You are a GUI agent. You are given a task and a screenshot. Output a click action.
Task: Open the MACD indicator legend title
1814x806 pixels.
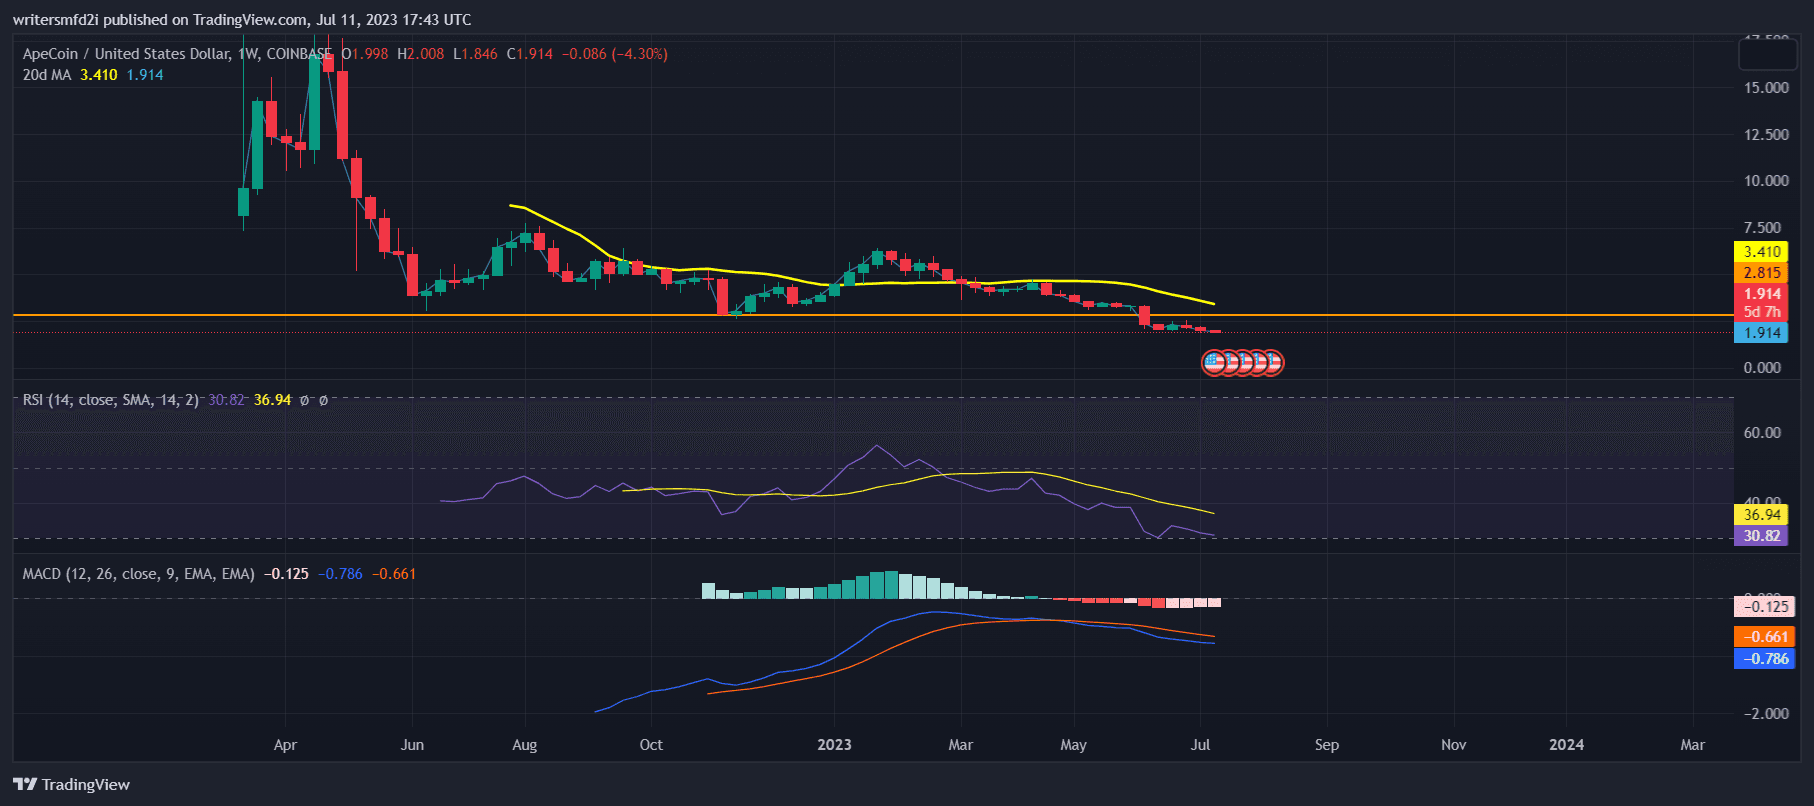[138, 574]
